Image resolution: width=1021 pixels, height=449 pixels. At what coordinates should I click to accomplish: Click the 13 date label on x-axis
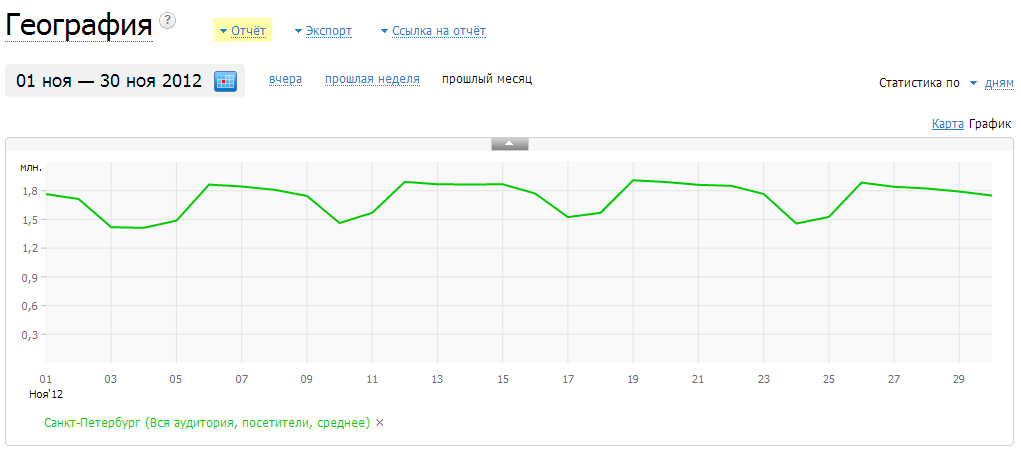click(x=438, y=379)
